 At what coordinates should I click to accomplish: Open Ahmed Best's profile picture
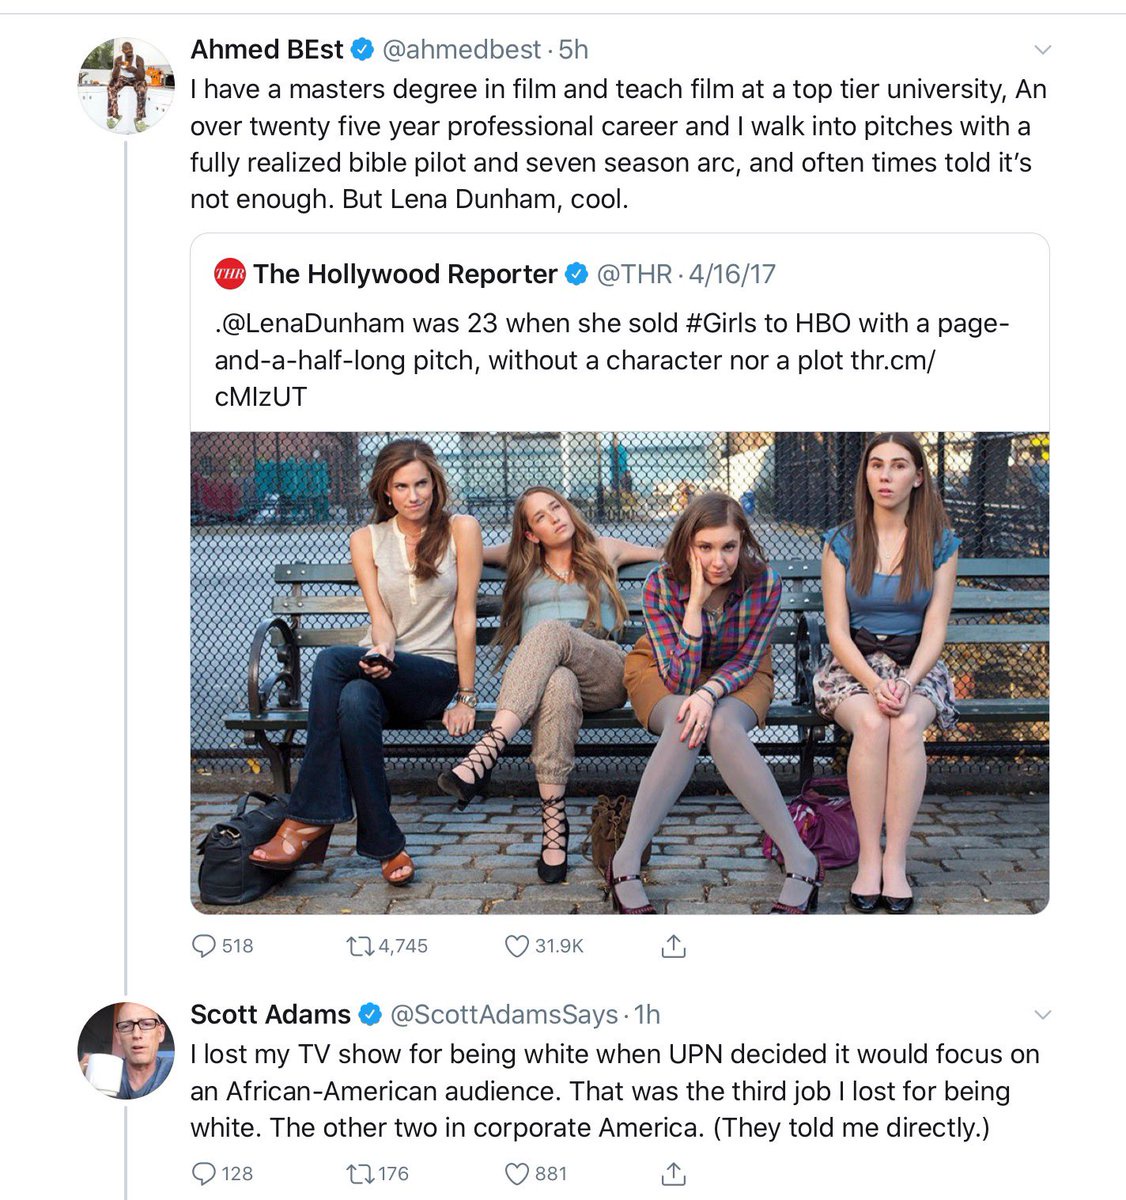pos(126,86)
